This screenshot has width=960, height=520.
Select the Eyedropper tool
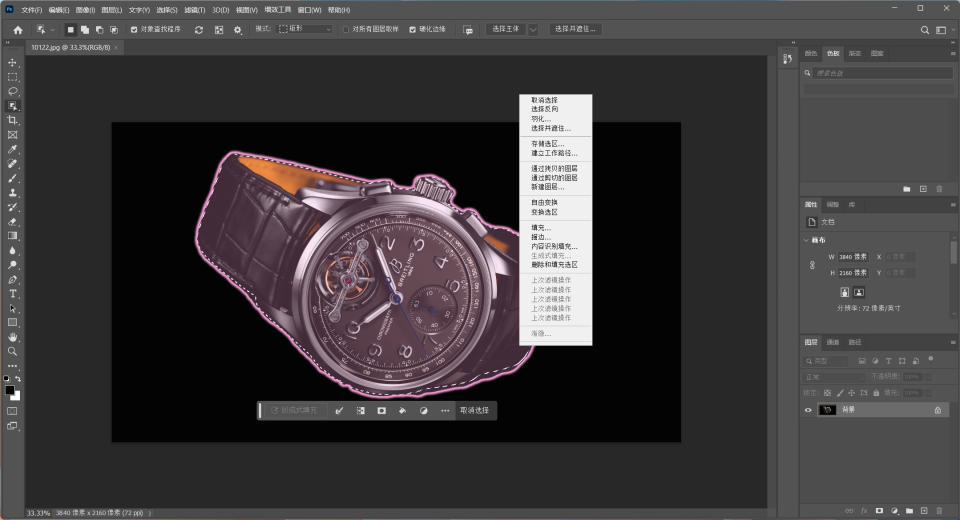click(x=13, y=149)
